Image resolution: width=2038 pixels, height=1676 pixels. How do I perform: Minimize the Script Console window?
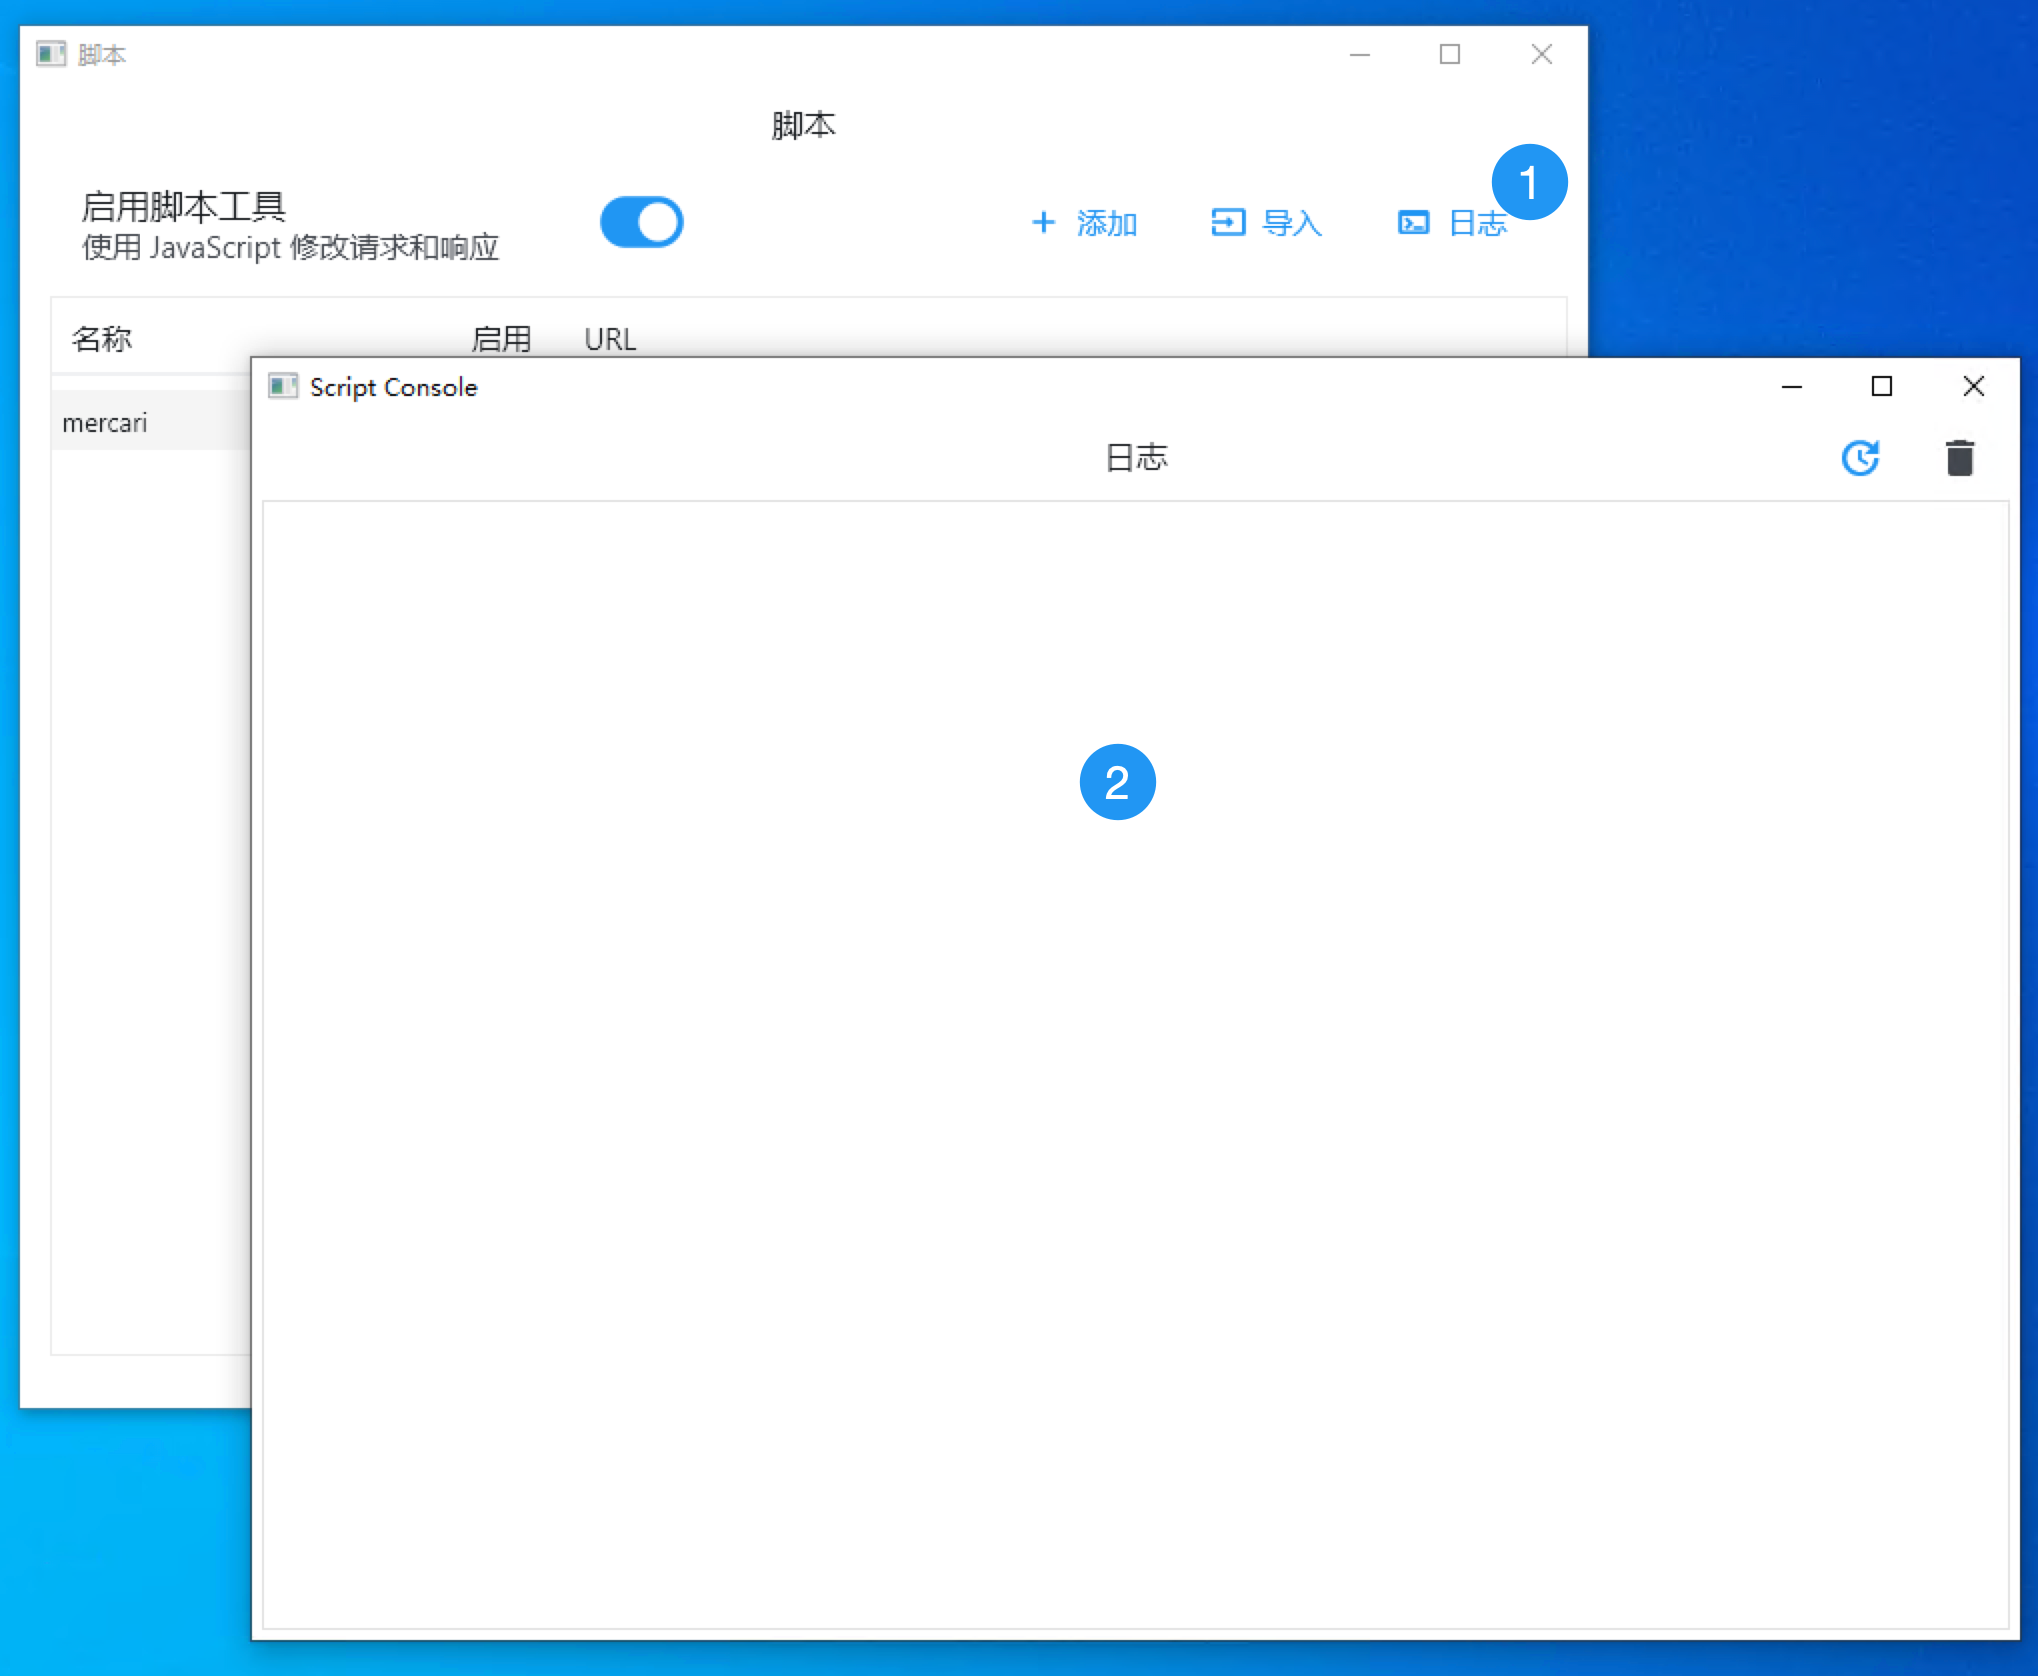1791,386
